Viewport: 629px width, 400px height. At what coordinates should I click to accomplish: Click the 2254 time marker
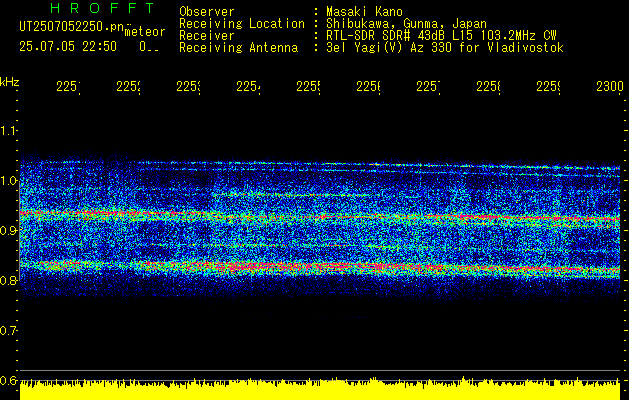point(248,87)
